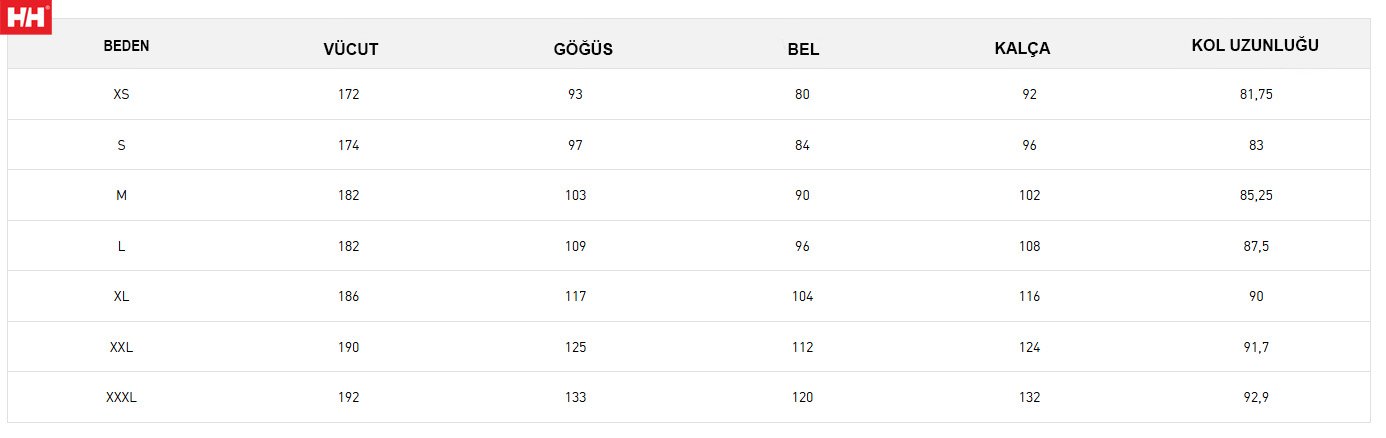Select the XXXL waist value 120

click(802, 397)
